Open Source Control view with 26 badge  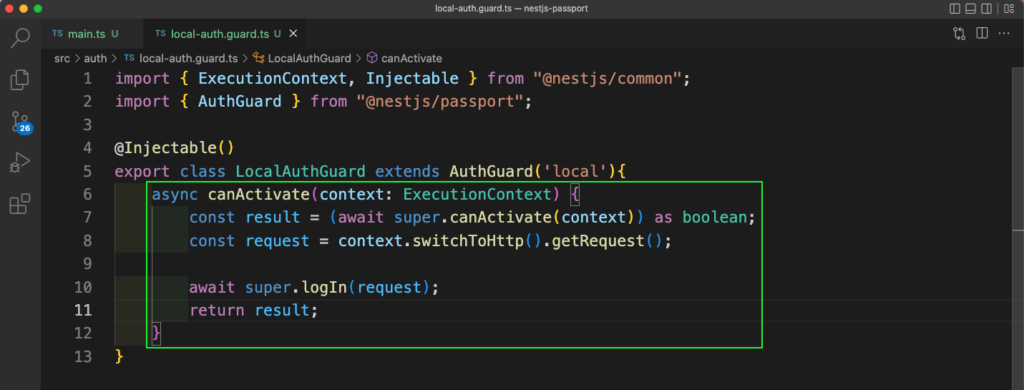20,122
